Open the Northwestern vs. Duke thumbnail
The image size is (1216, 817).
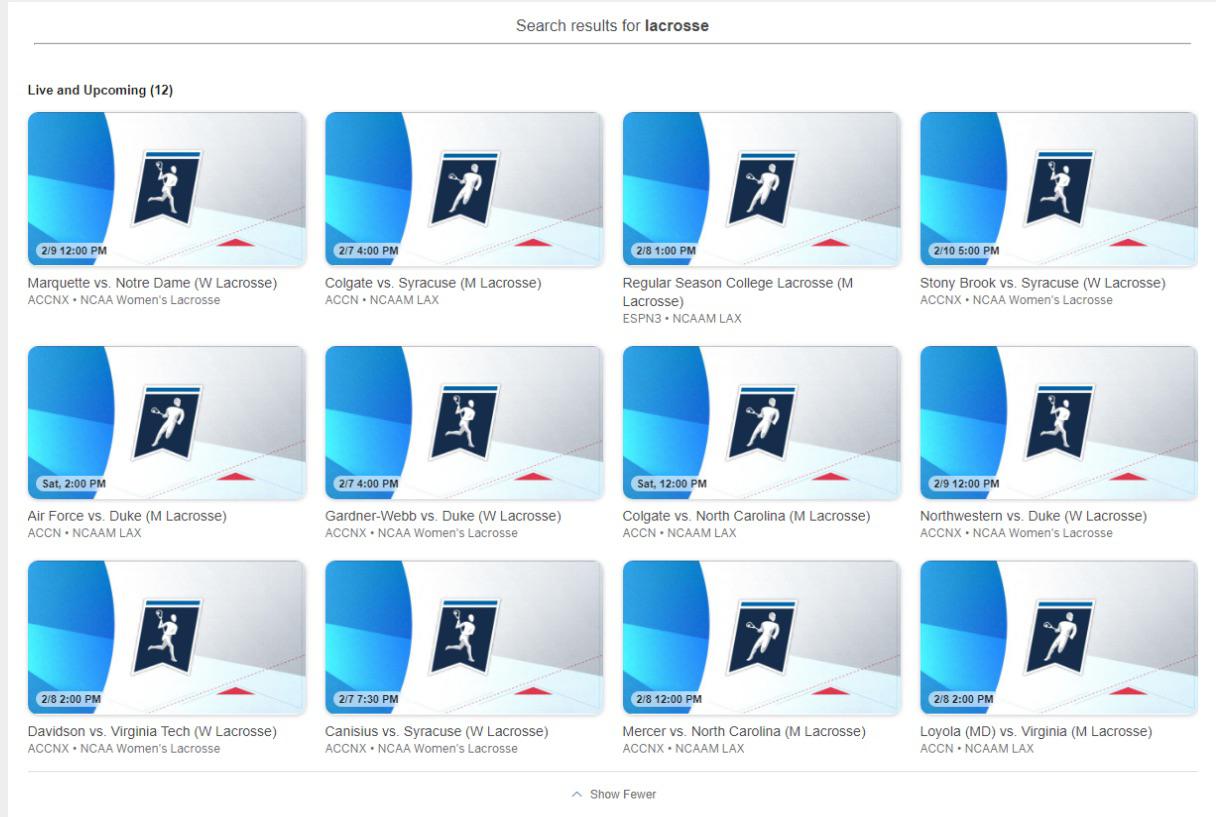coord(1058,423)
